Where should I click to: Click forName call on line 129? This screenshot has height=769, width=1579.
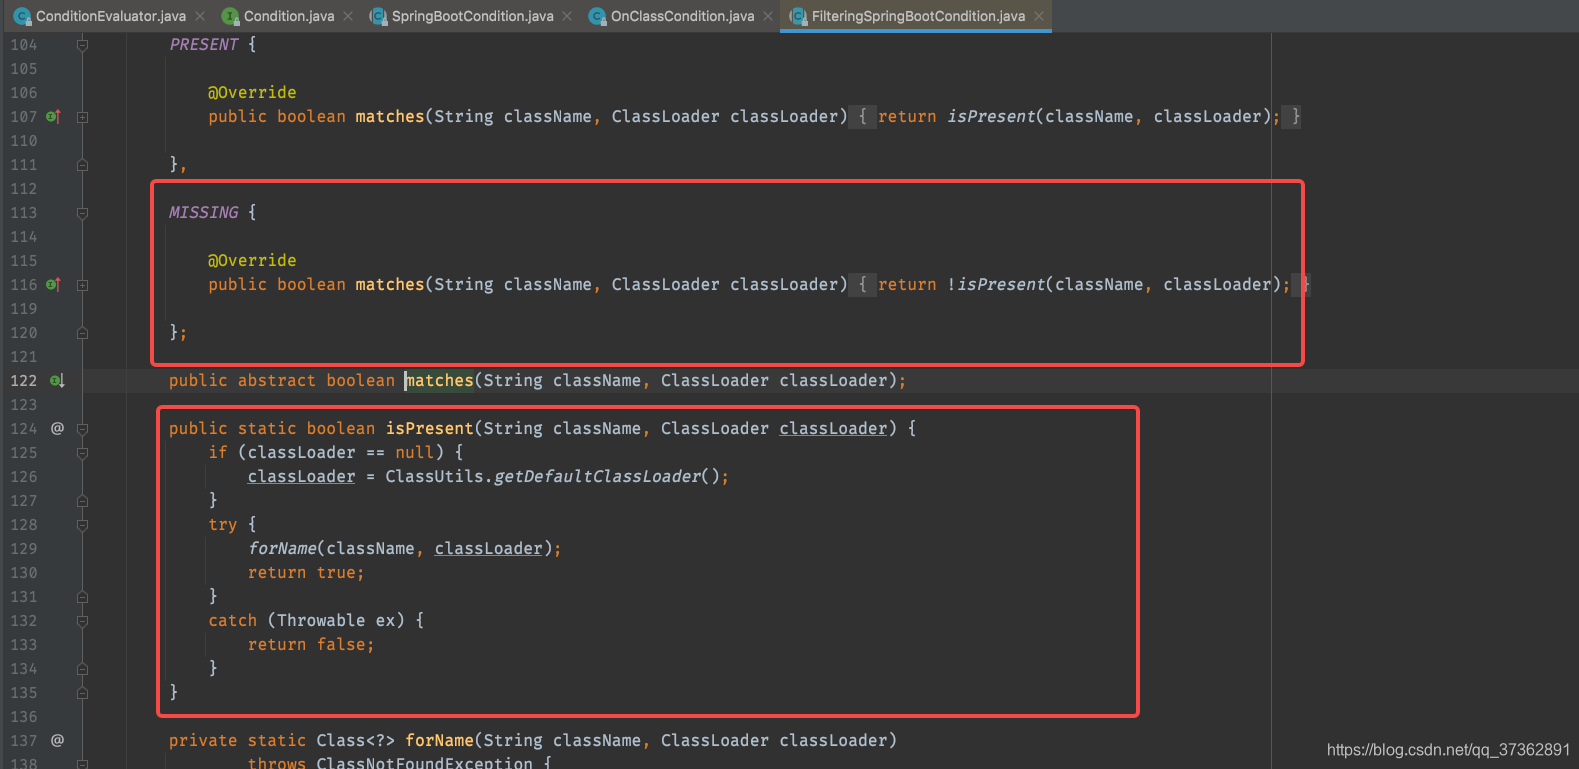282,548
